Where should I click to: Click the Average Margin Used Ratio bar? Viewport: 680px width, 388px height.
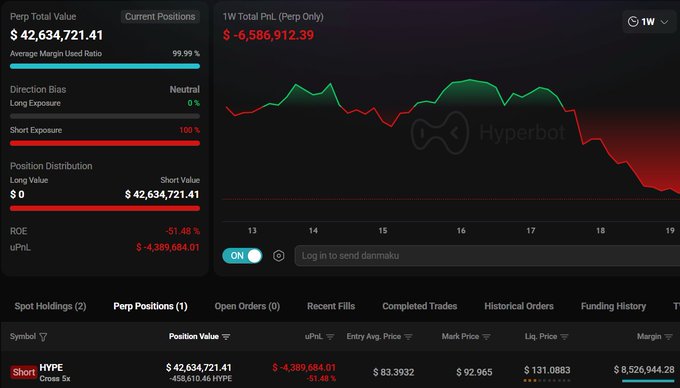[x=105, y=66]
